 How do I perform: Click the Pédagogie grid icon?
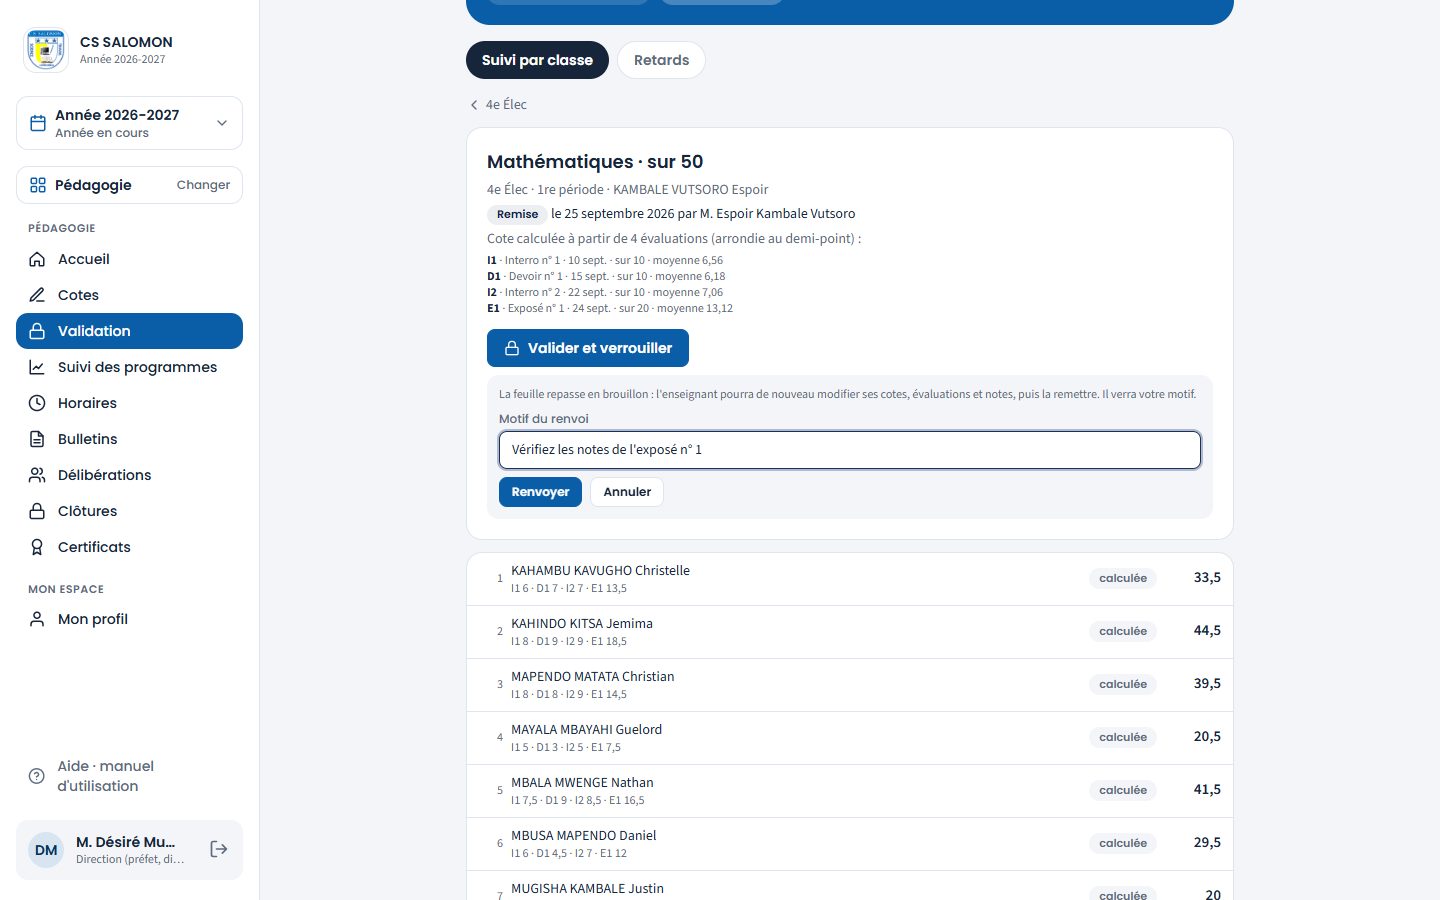coord(38,185)
